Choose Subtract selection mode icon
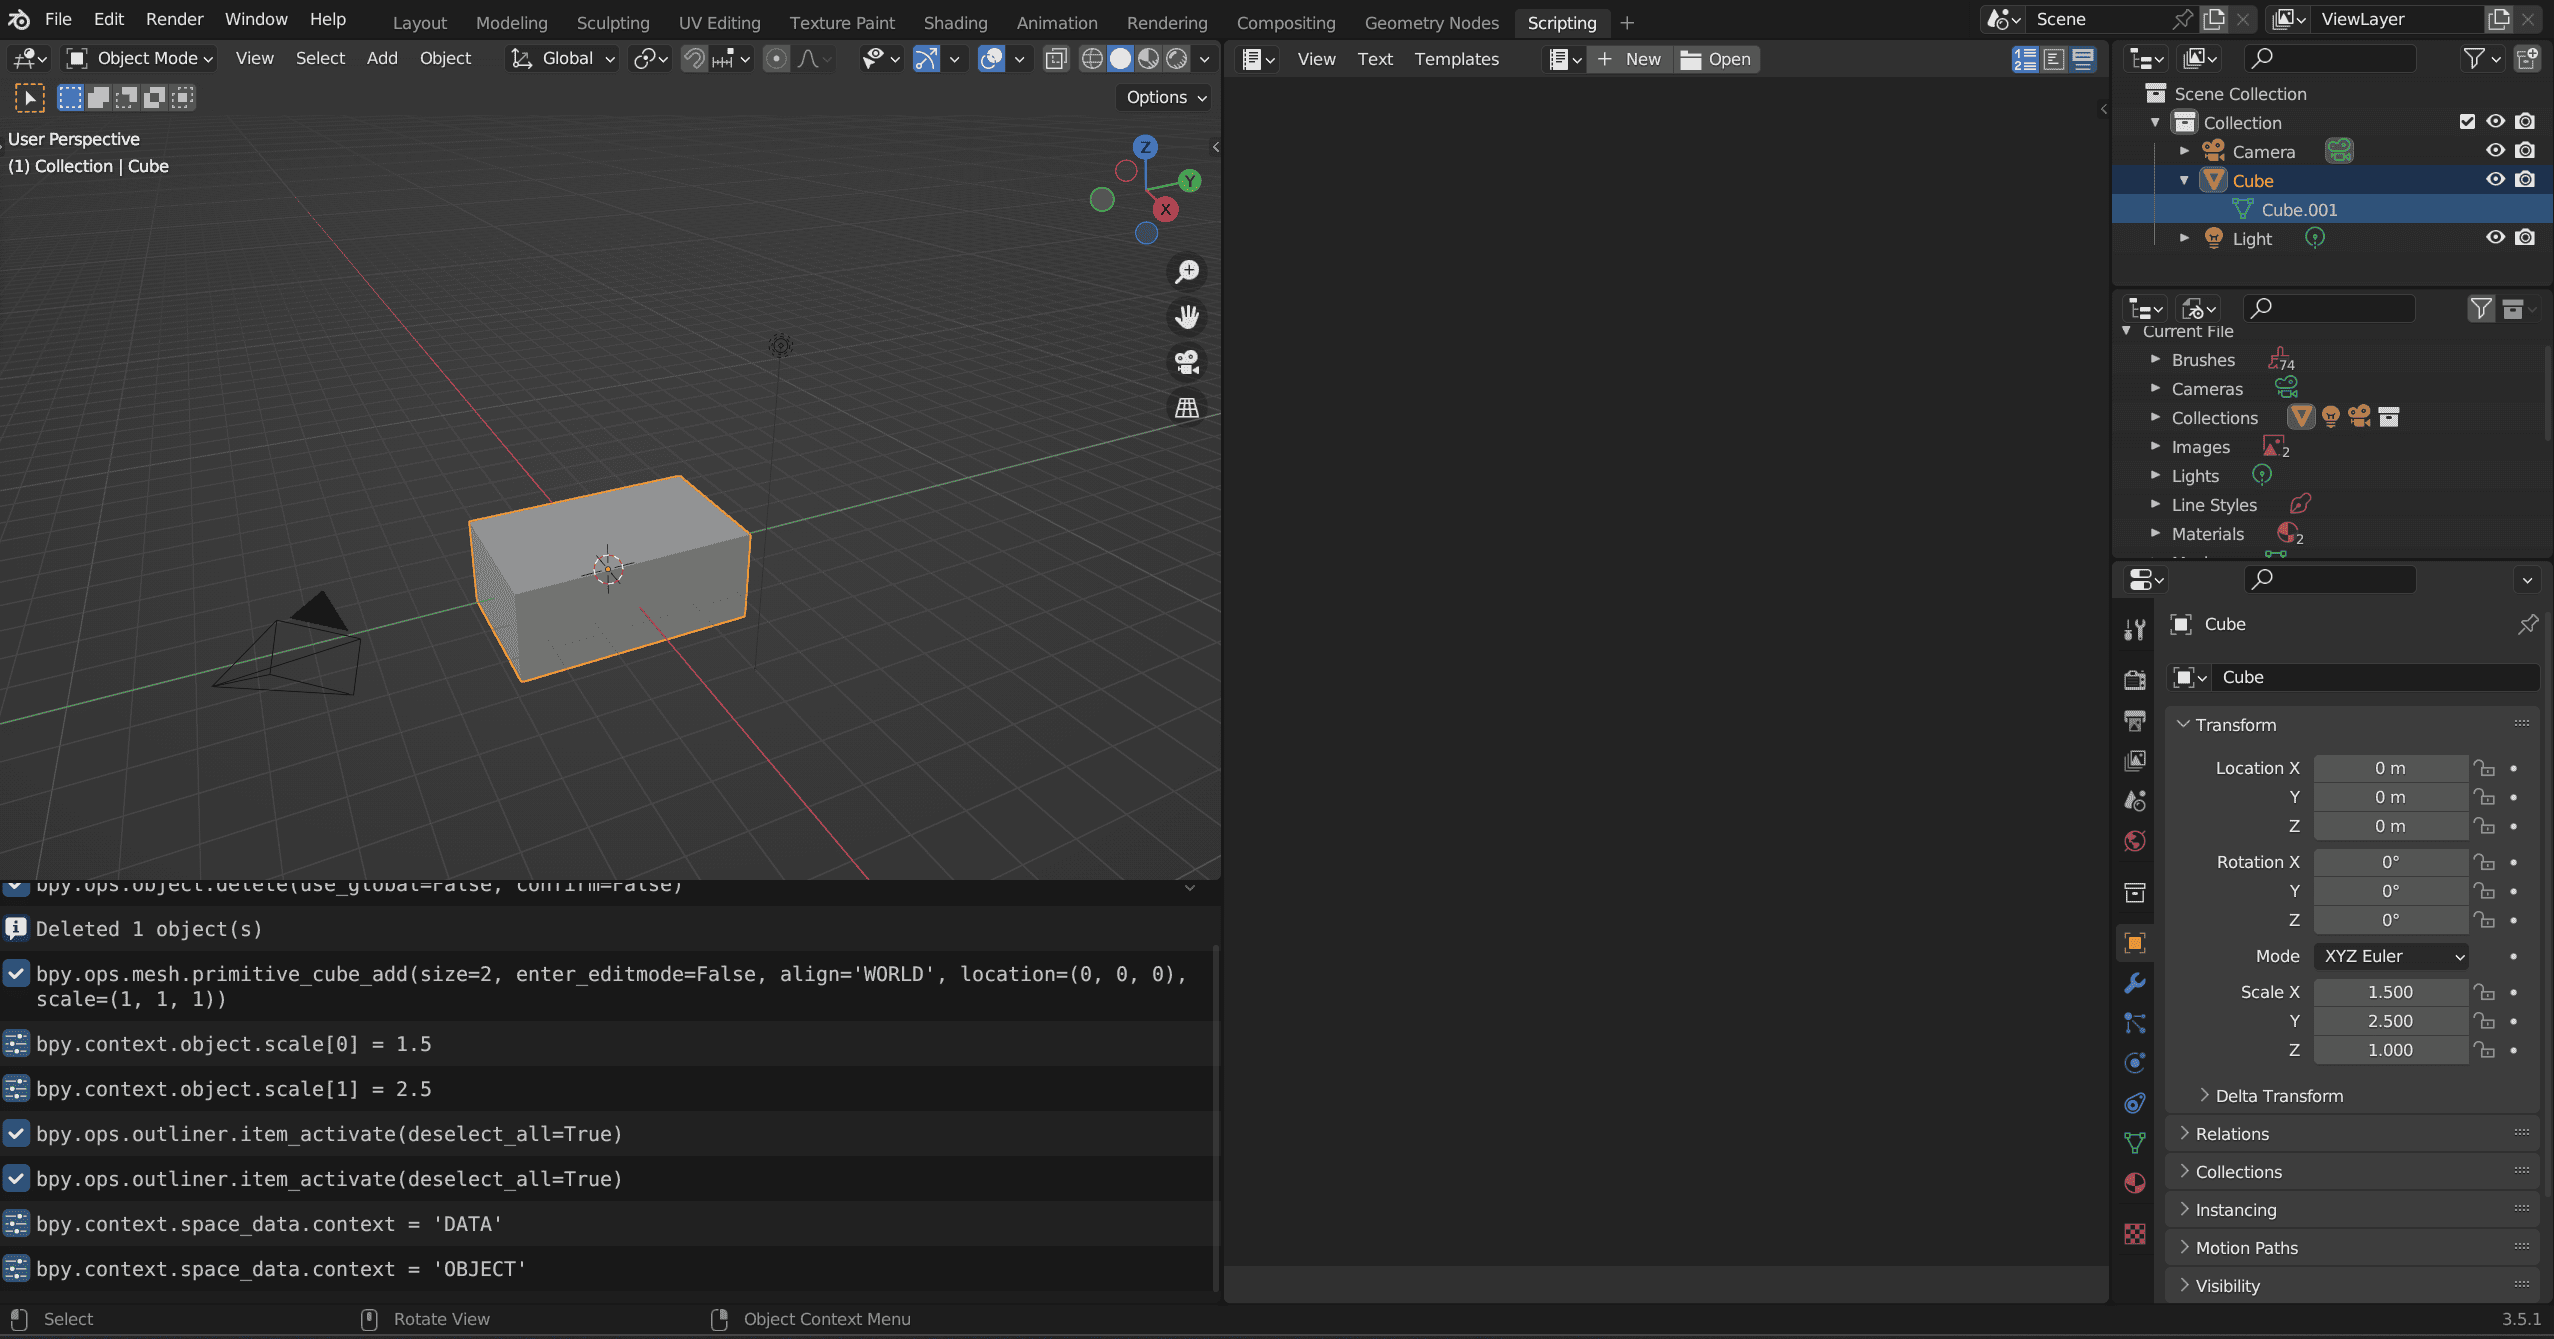2554x1339 pixels. click(126, 97)
